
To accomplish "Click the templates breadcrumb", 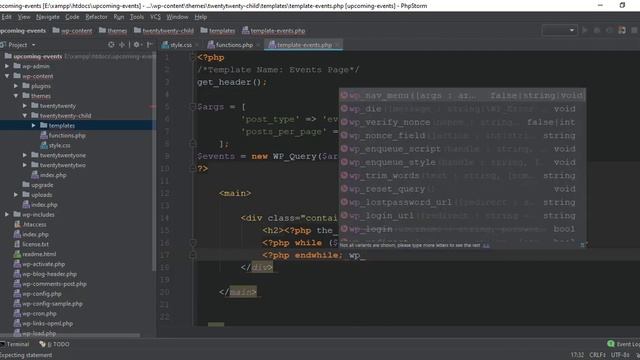I will (x=218, y=31).
